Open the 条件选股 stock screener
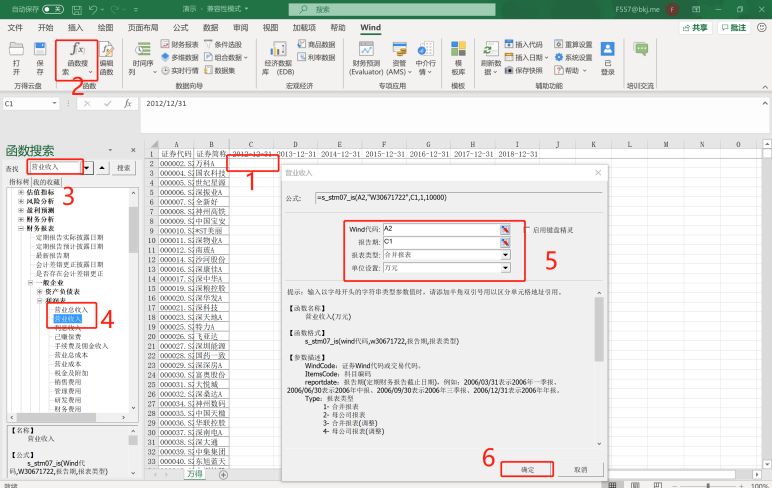 coord(223,44)
